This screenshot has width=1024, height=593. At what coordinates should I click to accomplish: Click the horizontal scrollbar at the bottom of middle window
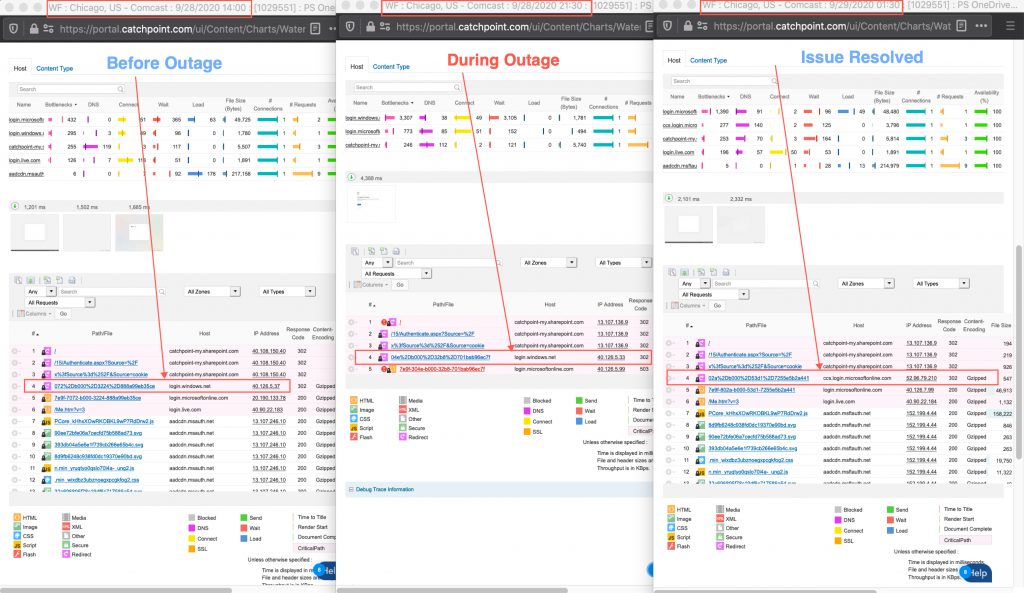pos(452,590)
